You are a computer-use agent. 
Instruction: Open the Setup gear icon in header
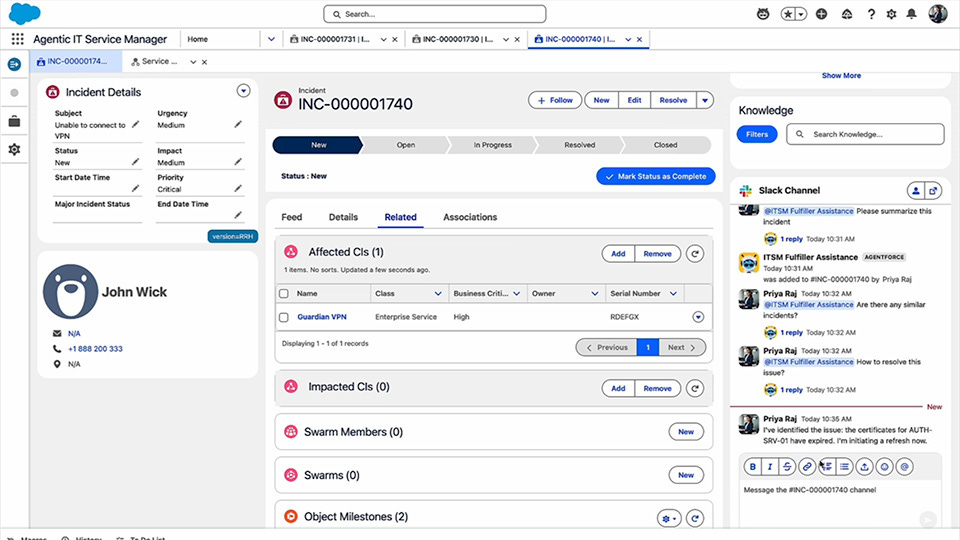[x=891, y=14]
